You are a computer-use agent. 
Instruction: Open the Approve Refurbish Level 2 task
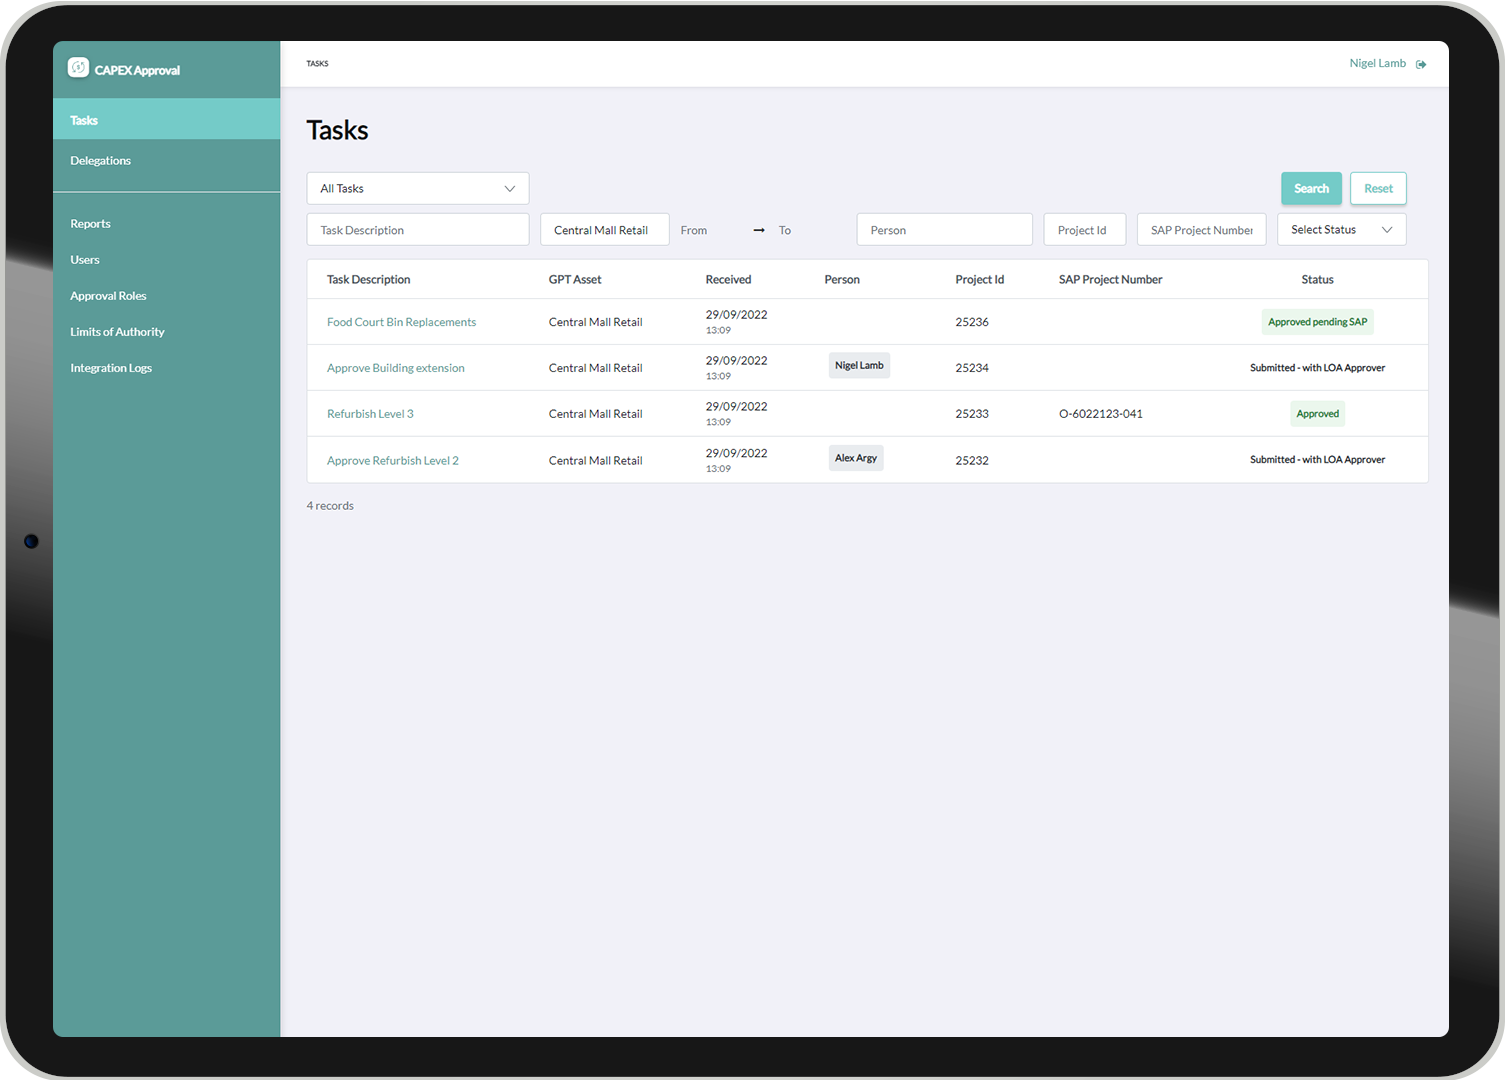point(393,461)
